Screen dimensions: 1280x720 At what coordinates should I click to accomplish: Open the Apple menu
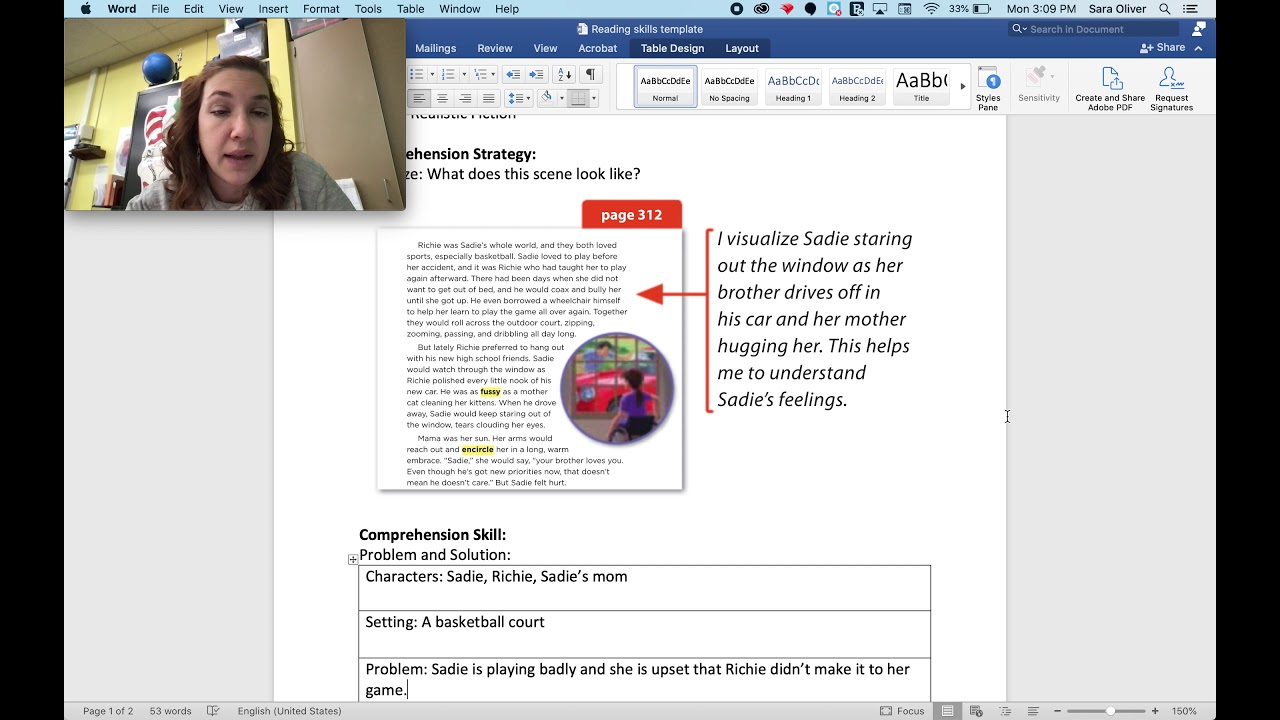point(85,9)
